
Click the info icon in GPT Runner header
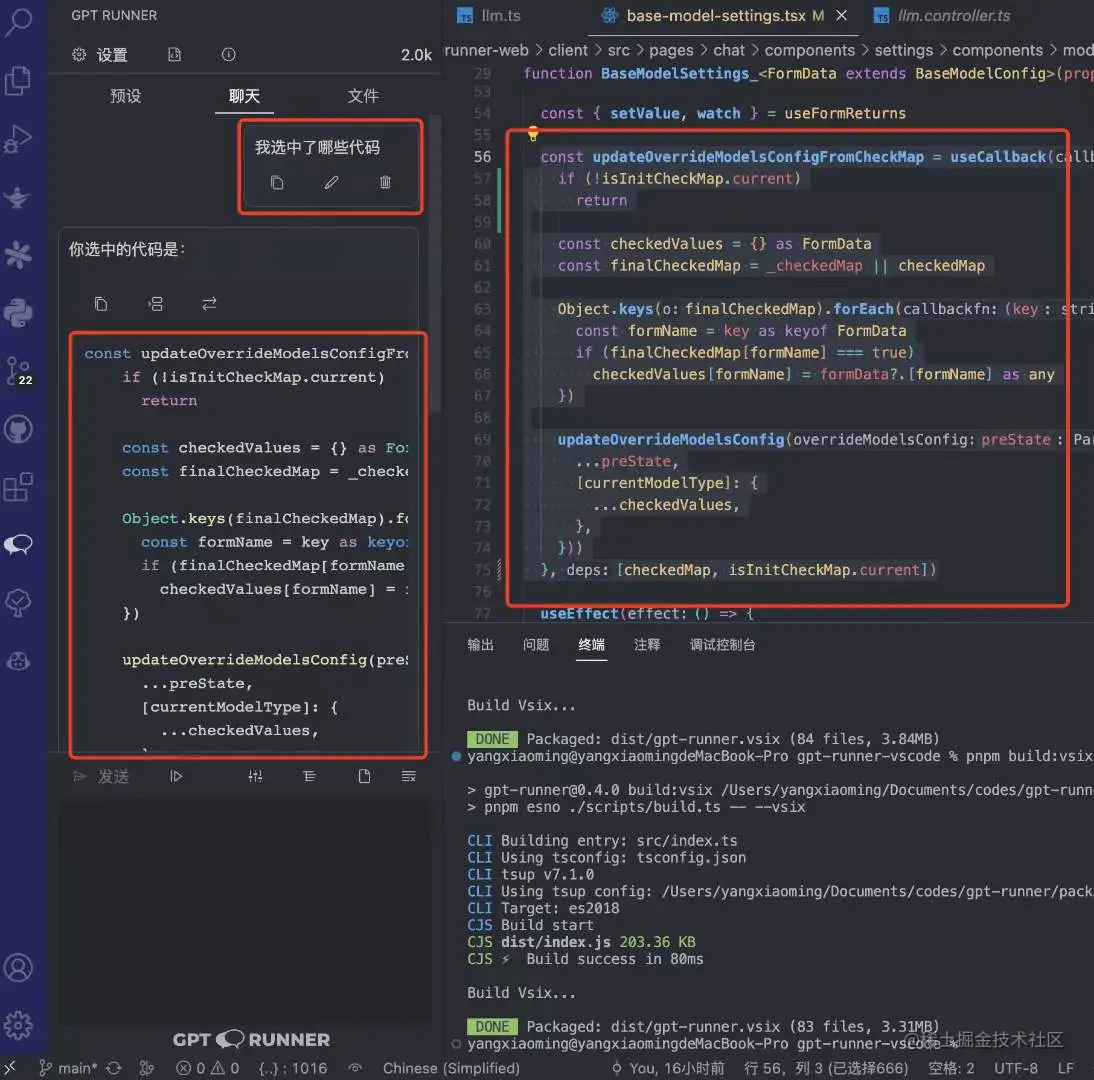(x=228, y=54)
